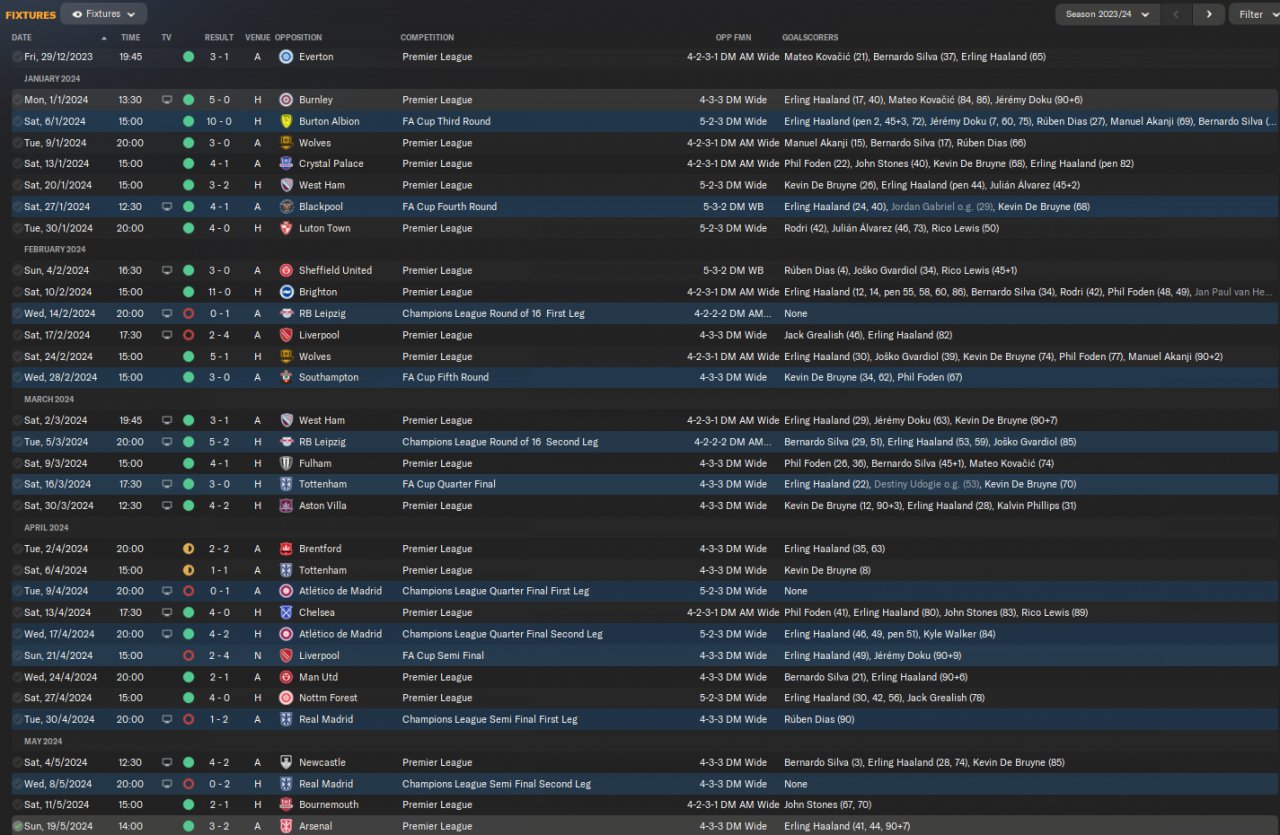Click the Brighton club badge
The height and width of the screenshot is (835, 1280).
point(286,292)
